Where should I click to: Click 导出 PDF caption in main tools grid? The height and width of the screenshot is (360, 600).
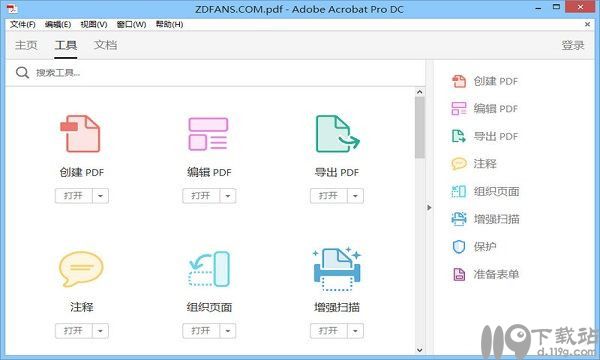337,172
